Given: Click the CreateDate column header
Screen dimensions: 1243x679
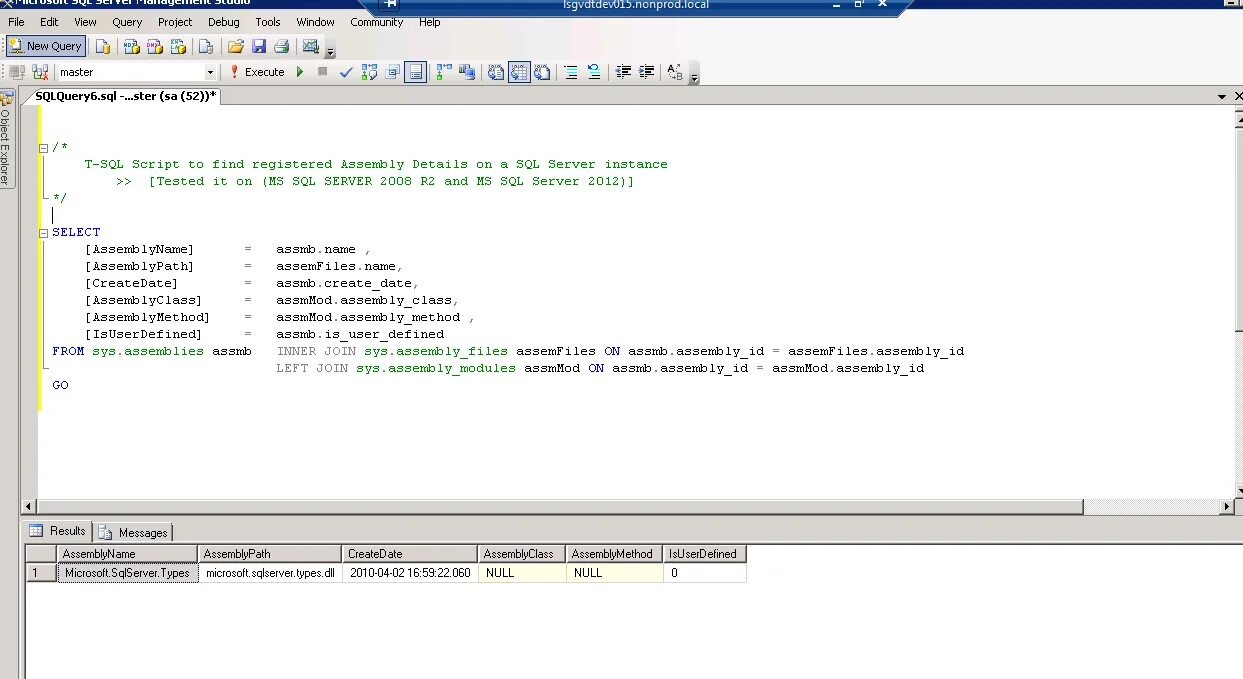Looking at the screenshot, I should (410, 554).
